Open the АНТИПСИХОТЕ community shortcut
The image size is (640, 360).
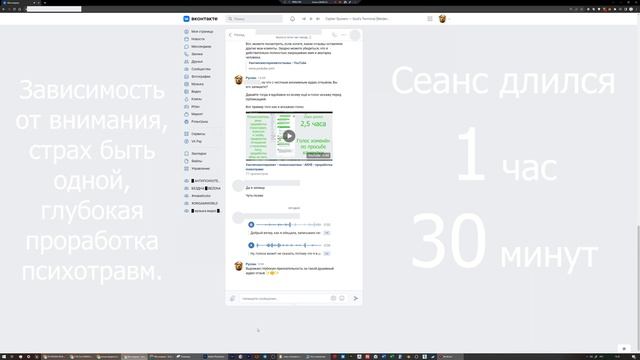coord(202,181)
